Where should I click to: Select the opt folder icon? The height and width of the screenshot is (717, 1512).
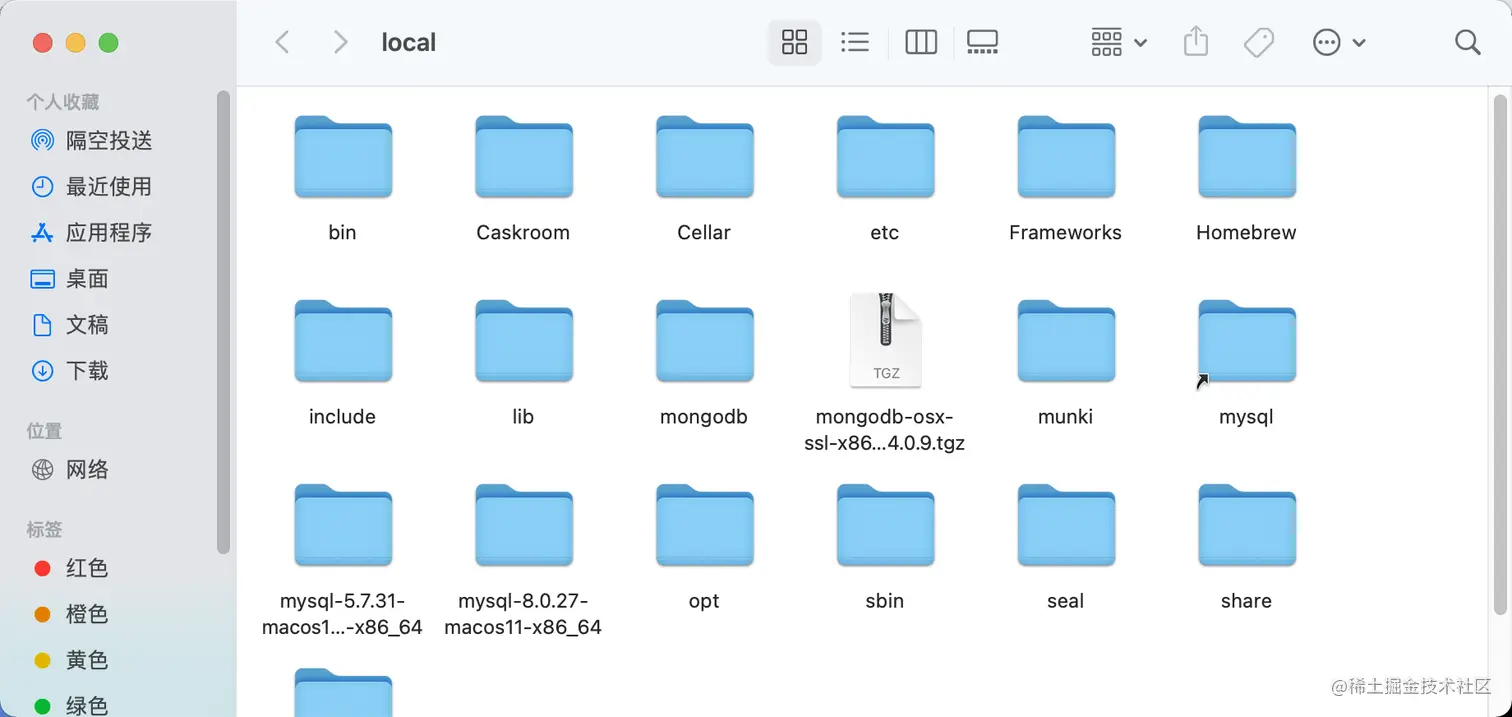pos(705,525)
